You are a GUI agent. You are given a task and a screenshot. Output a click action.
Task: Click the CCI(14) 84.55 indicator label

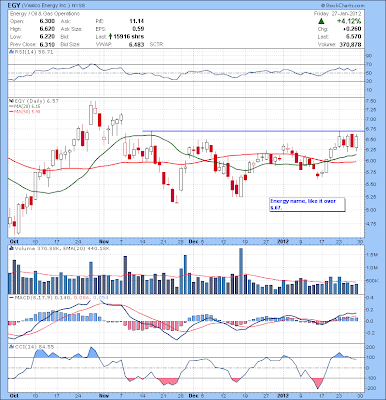pos(34,347)
